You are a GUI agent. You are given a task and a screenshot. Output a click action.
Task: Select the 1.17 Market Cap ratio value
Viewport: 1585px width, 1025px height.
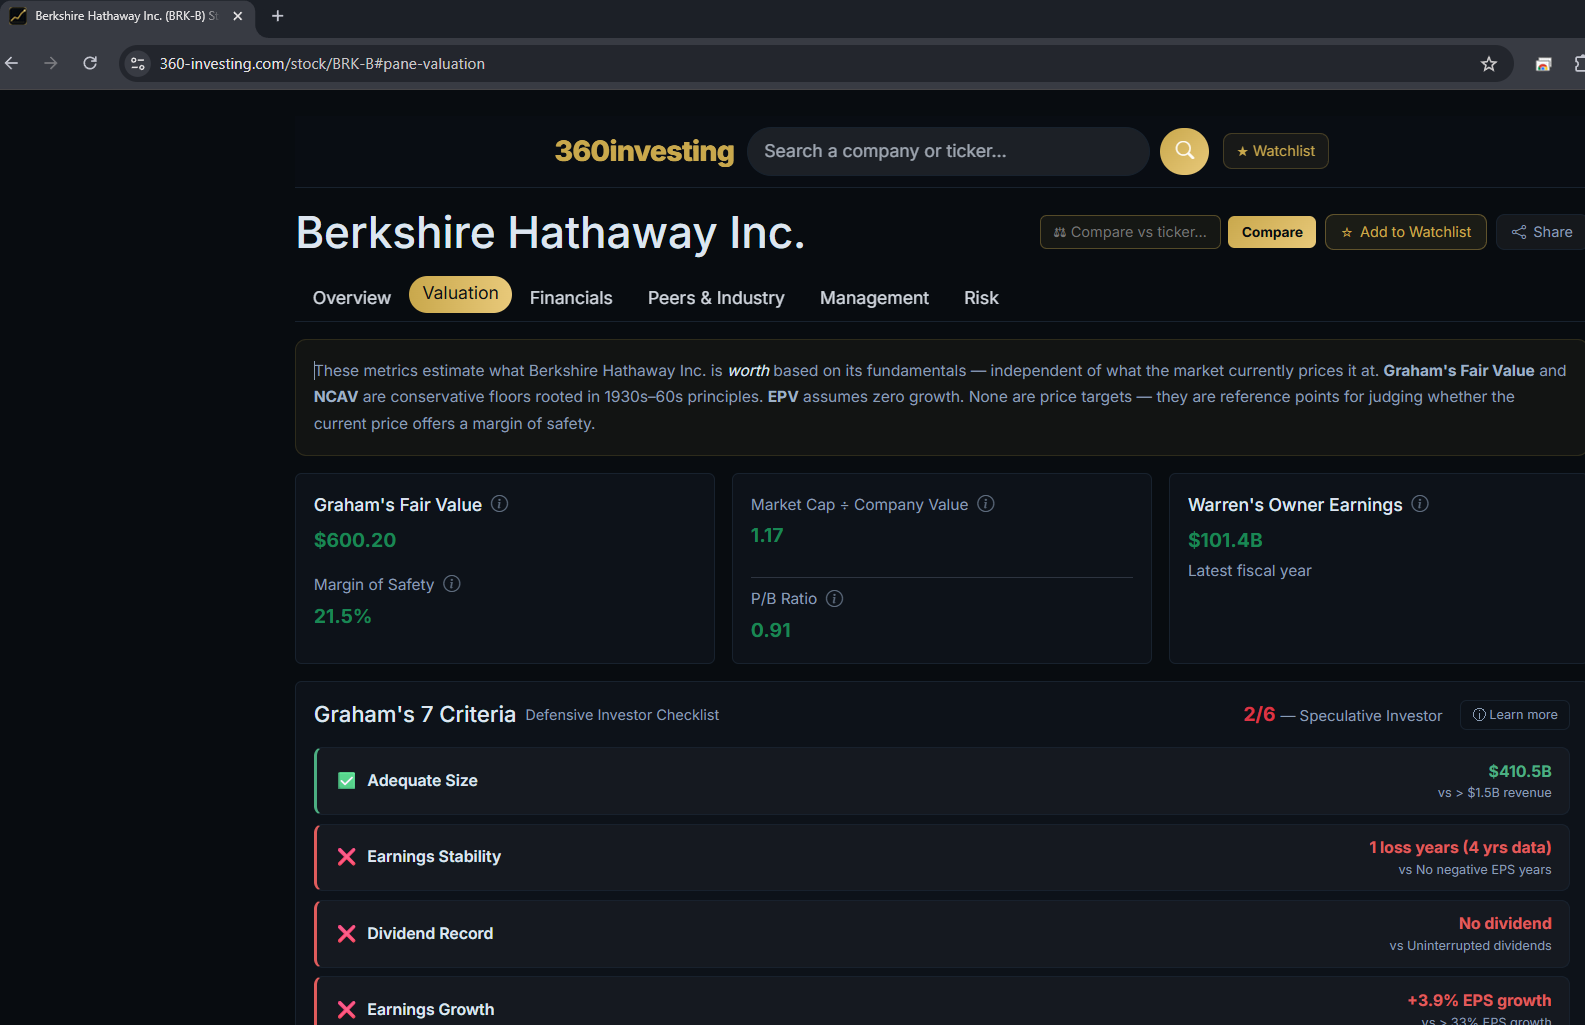pyautogui.click(x=767, y=535)
